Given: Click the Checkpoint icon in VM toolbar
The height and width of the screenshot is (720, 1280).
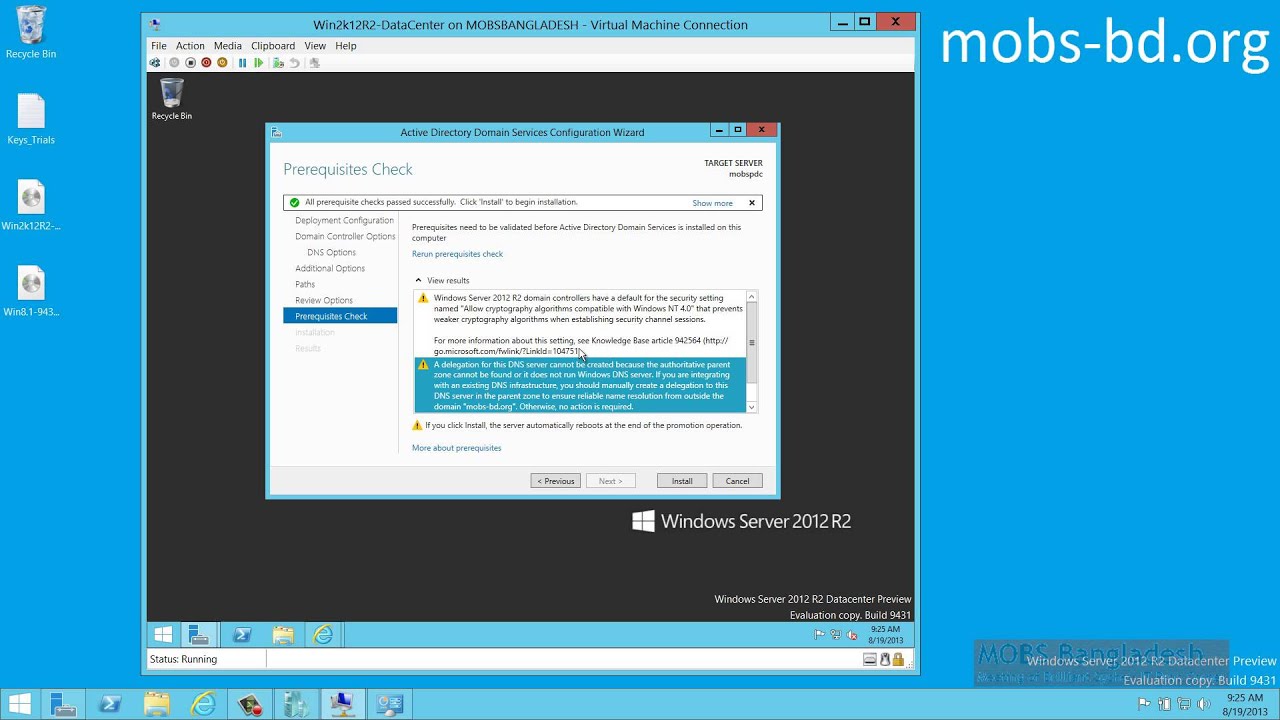Looking at the screenshot, I should (278, 63).
